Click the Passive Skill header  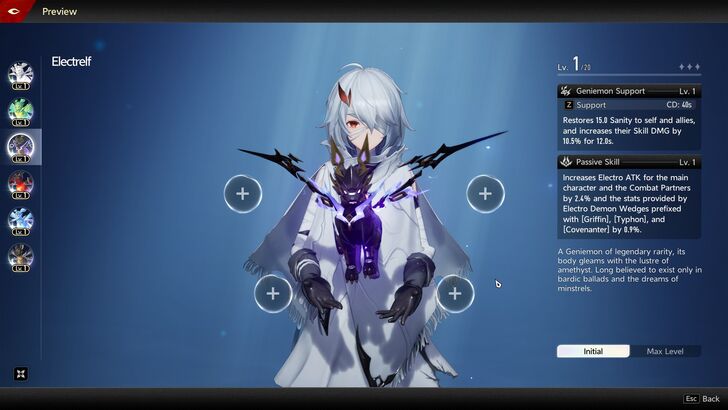629,162
